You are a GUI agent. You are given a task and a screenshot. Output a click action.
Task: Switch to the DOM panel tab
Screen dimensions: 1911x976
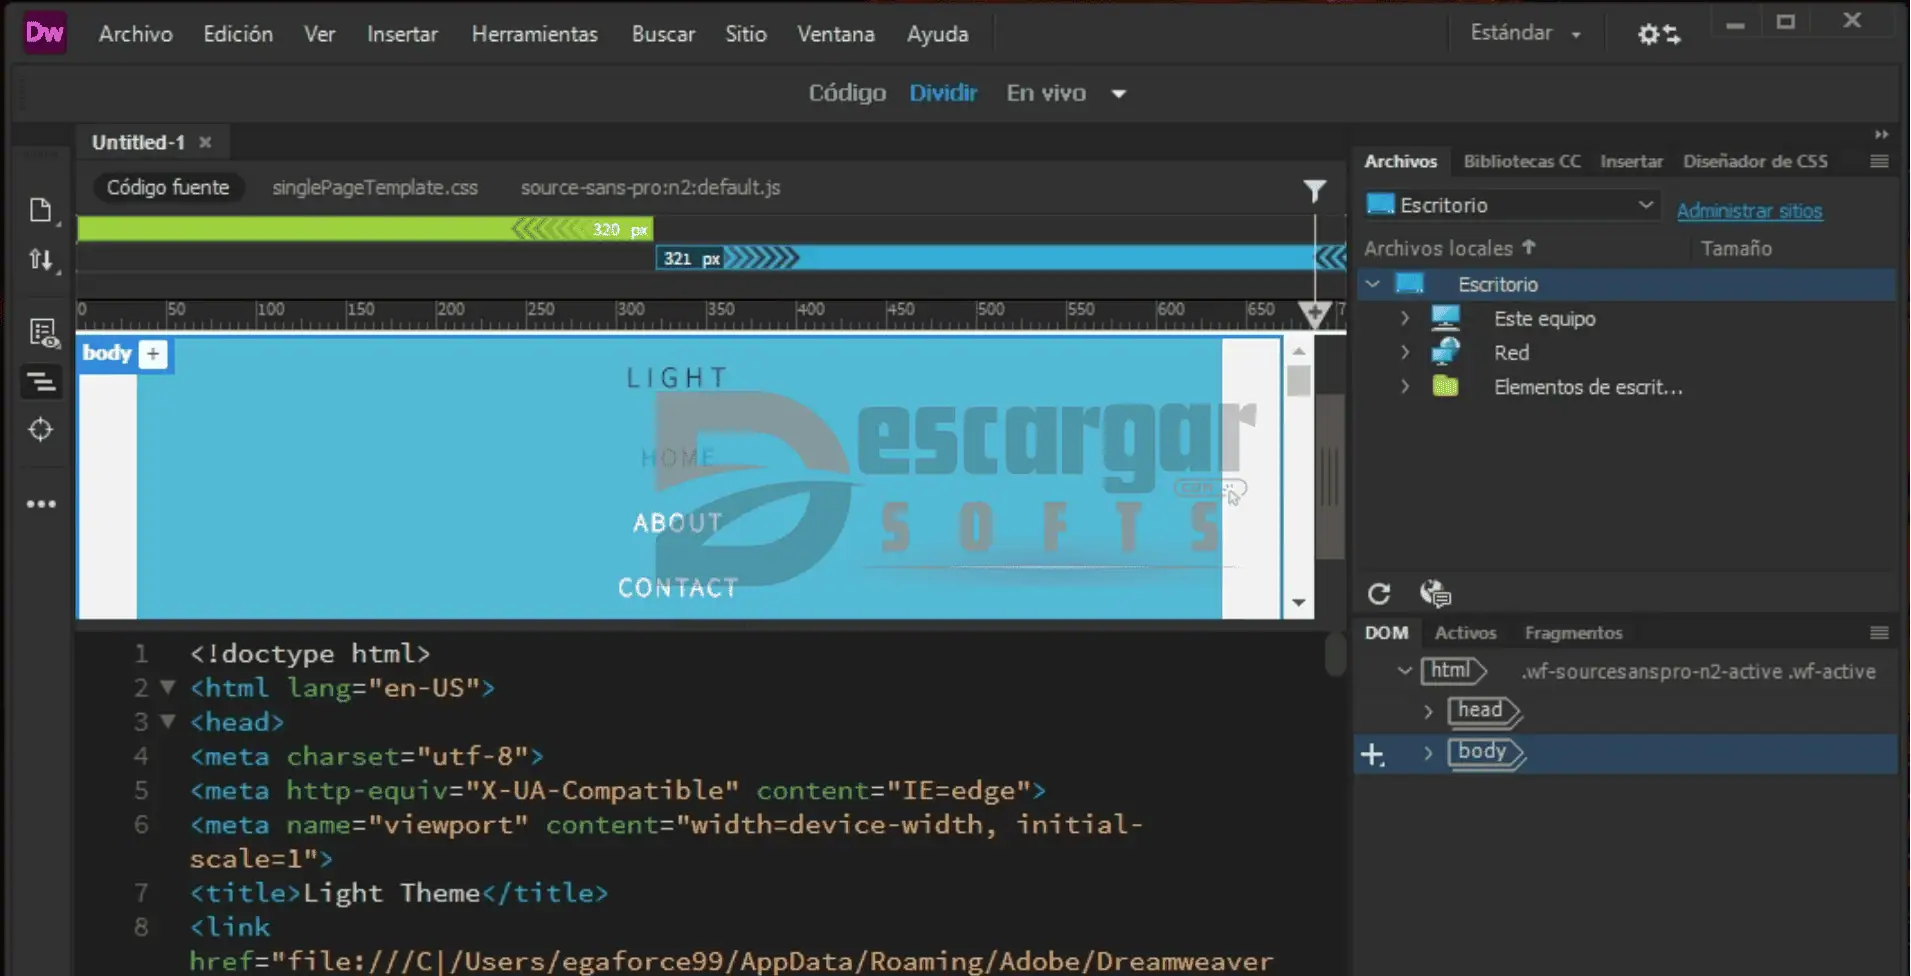(x=1386, y=633)
